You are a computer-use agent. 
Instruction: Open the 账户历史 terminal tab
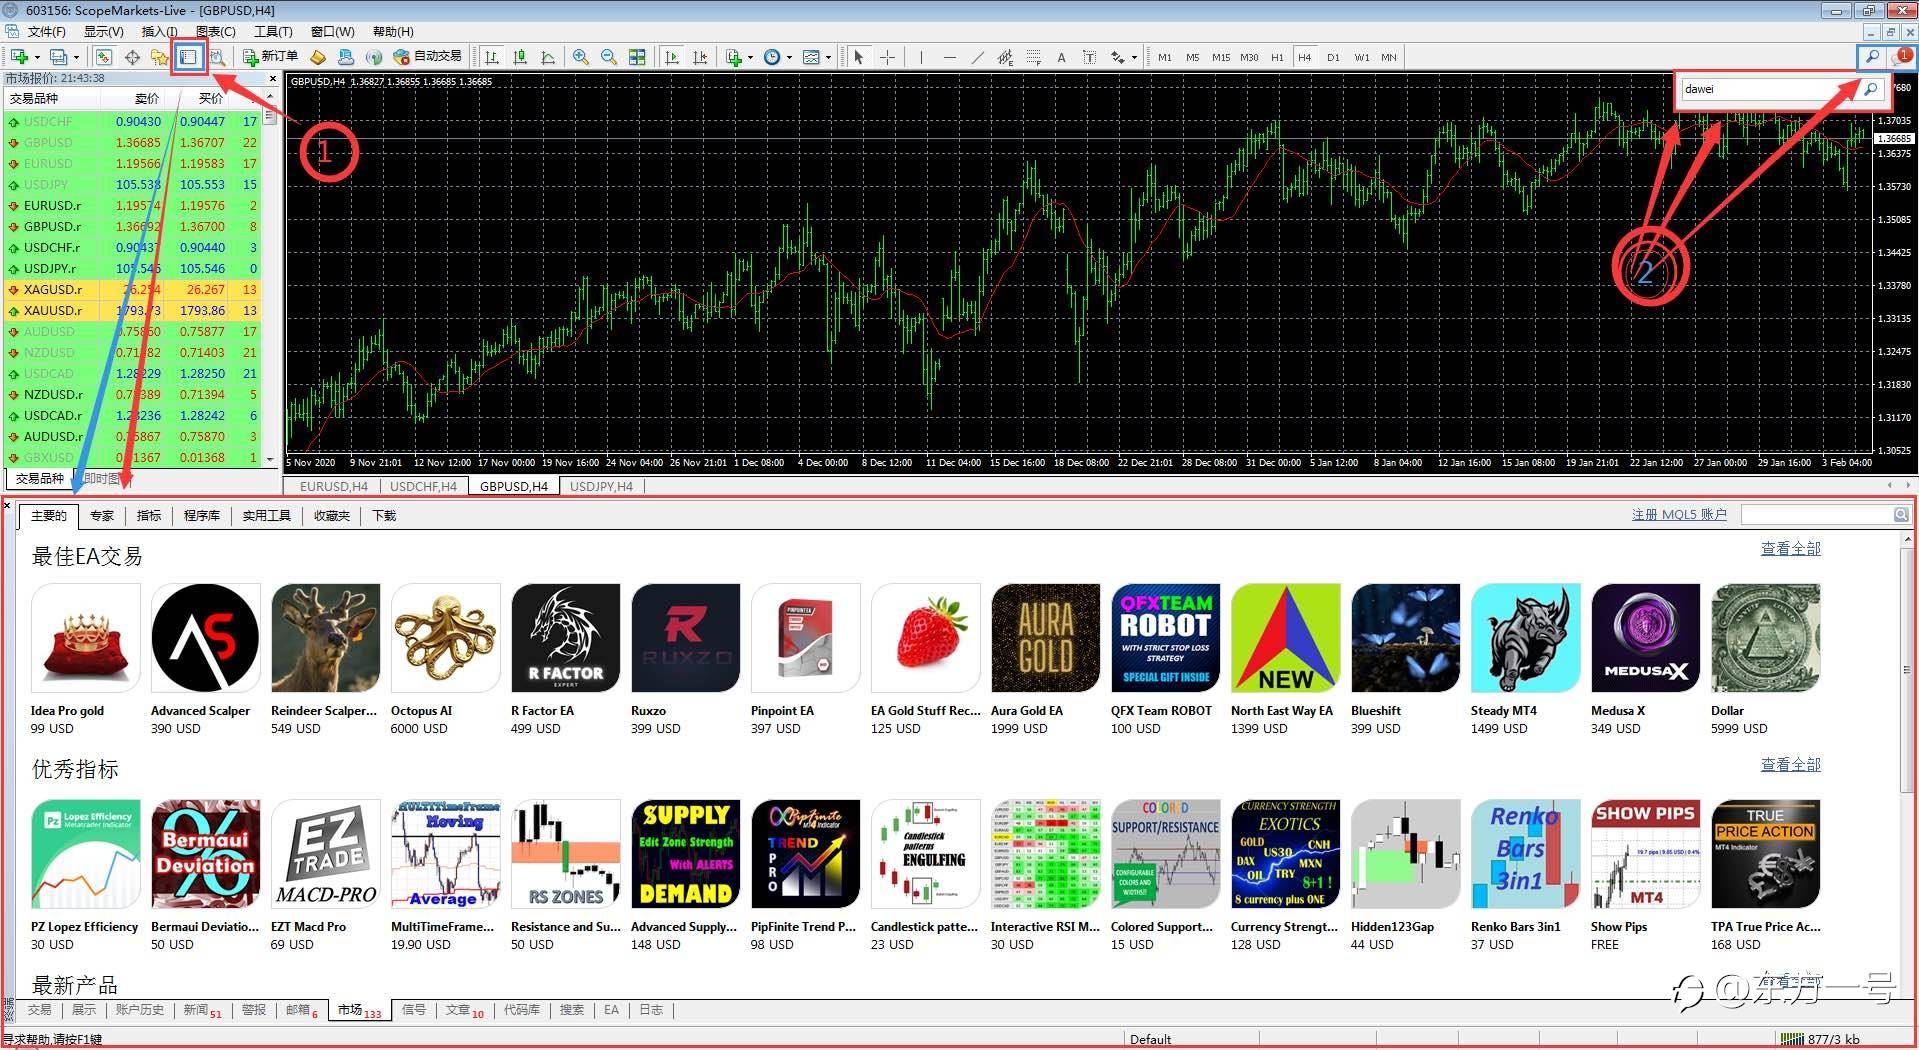click(139, 1010)
